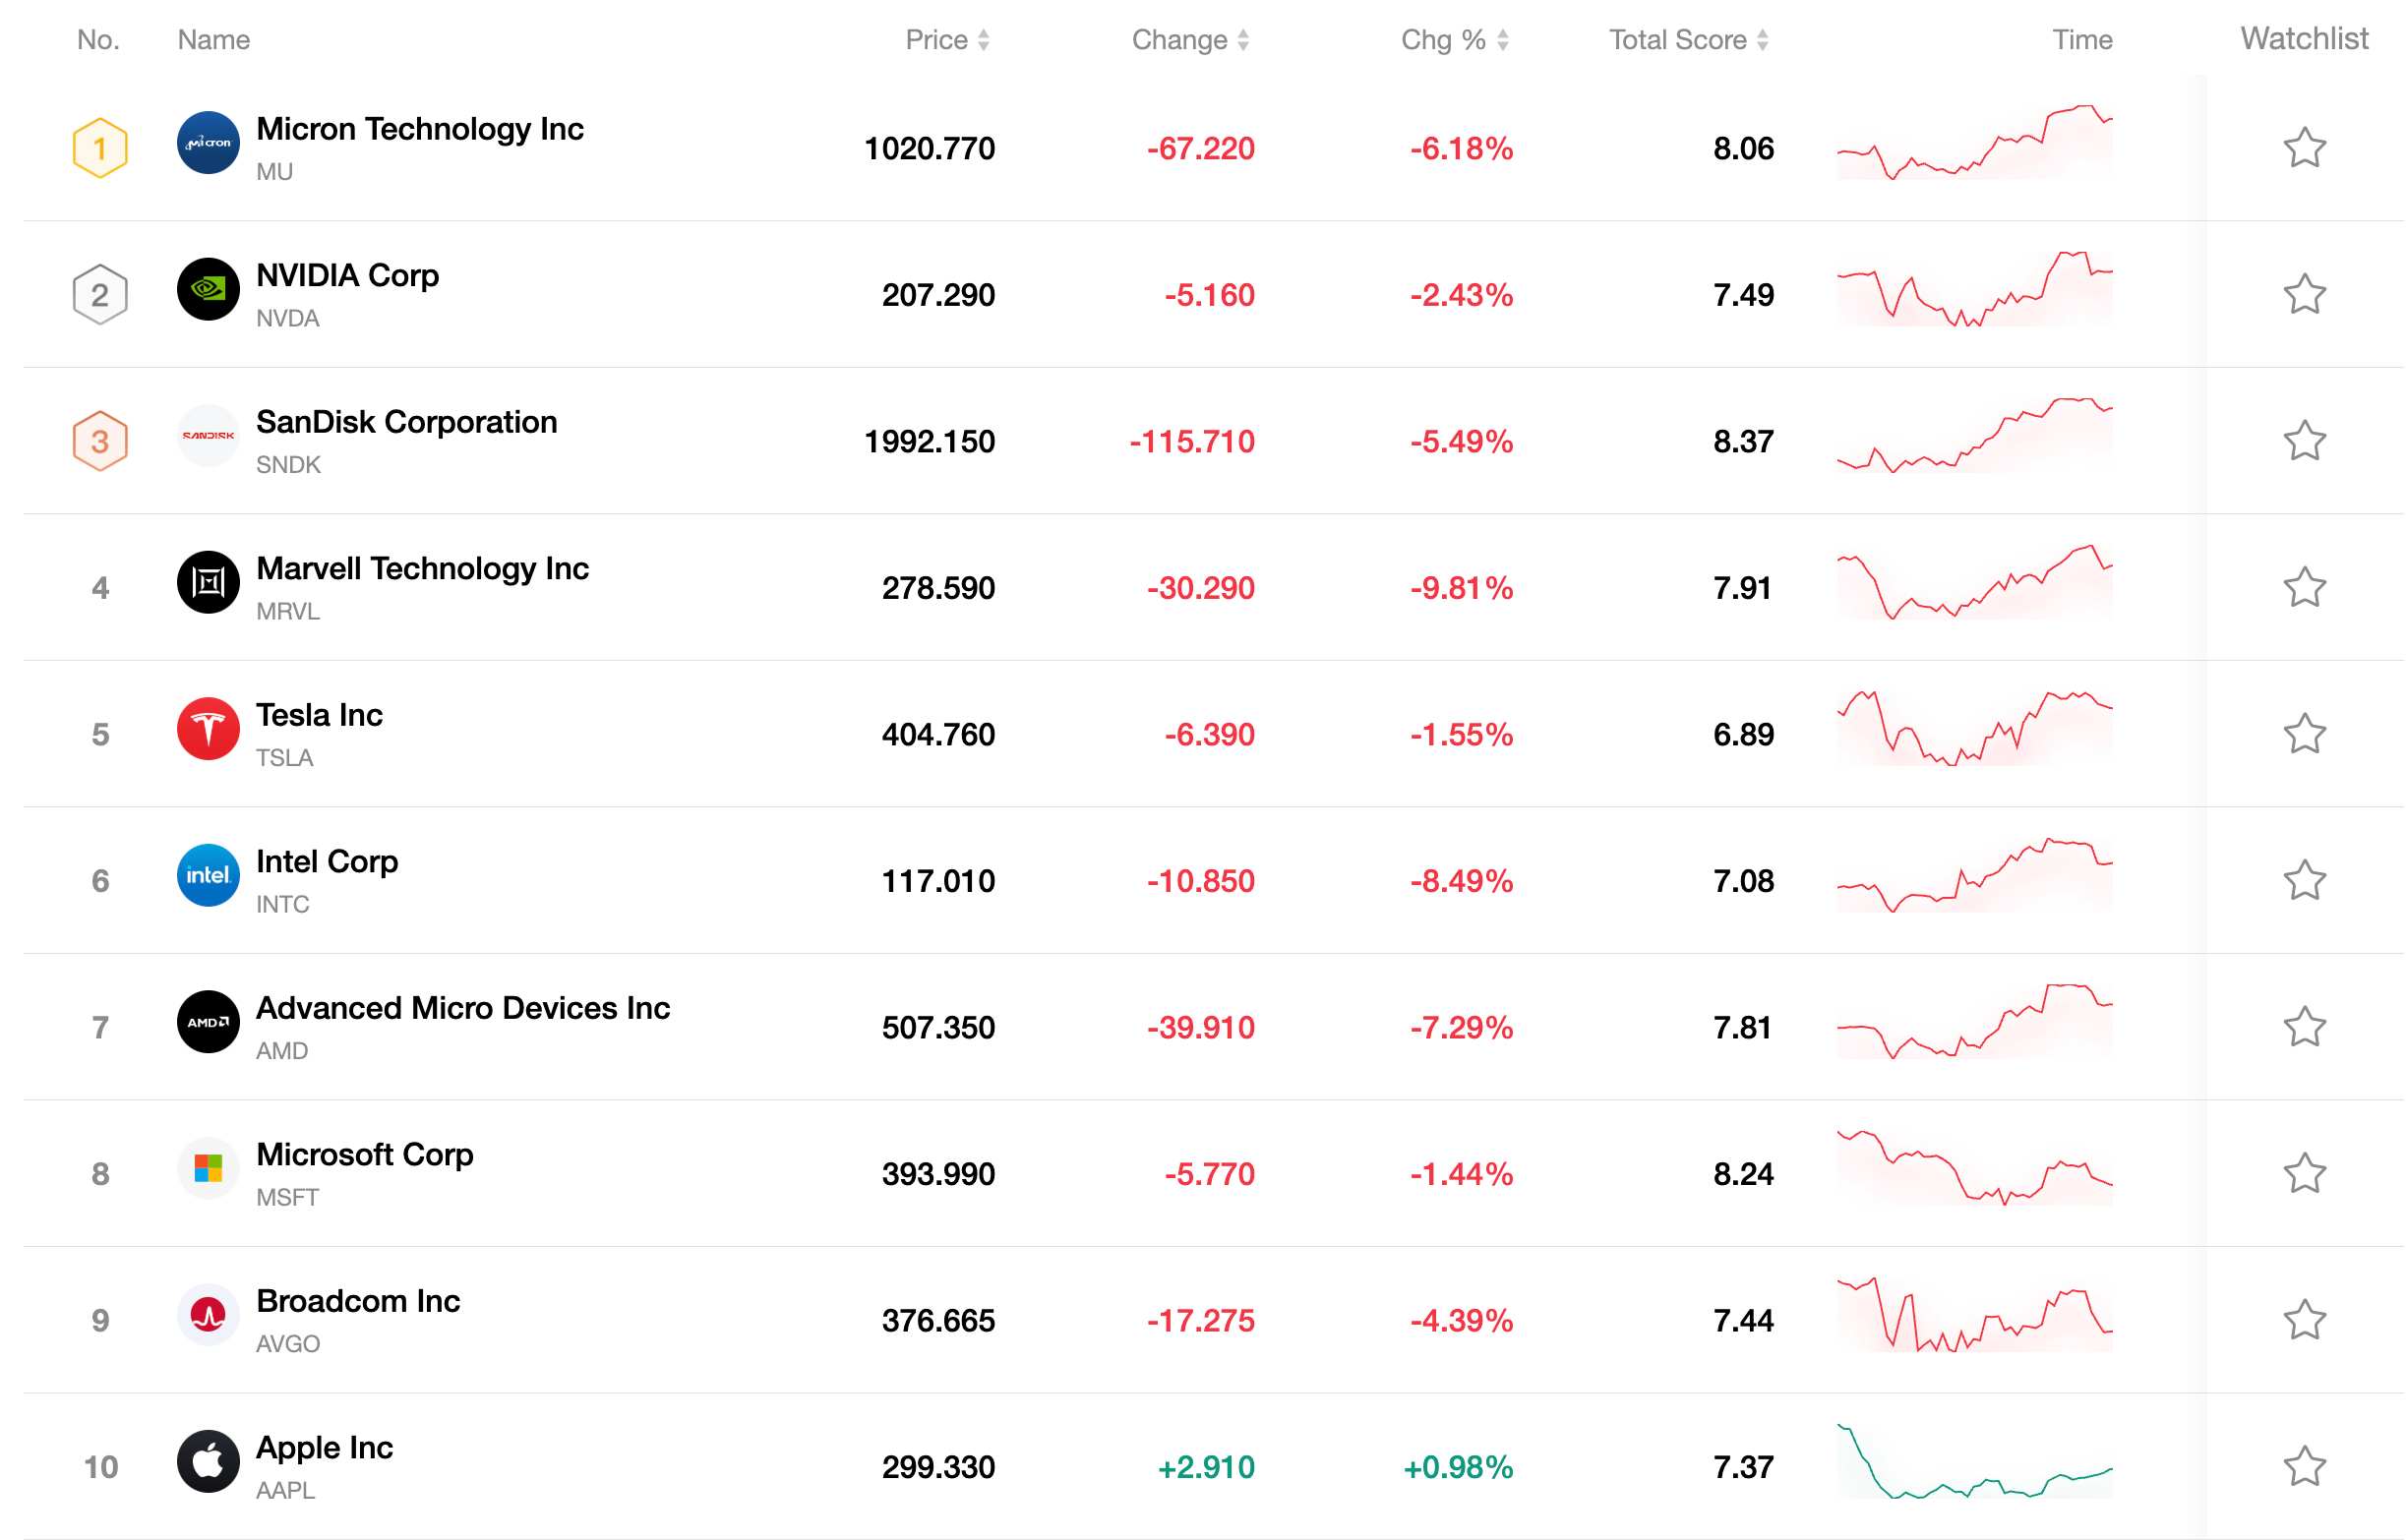Open the Intel Corp logo icon

tap(208, 875)
